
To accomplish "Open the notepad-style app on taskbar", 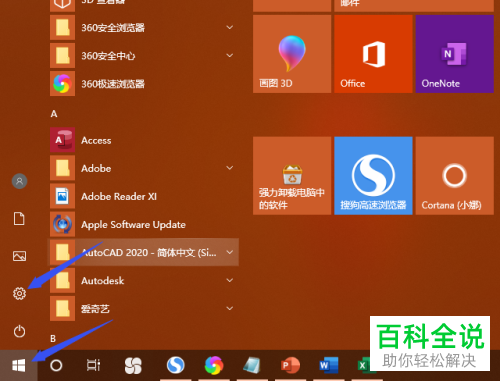I will pyautogui.click(x=252, y=365).
